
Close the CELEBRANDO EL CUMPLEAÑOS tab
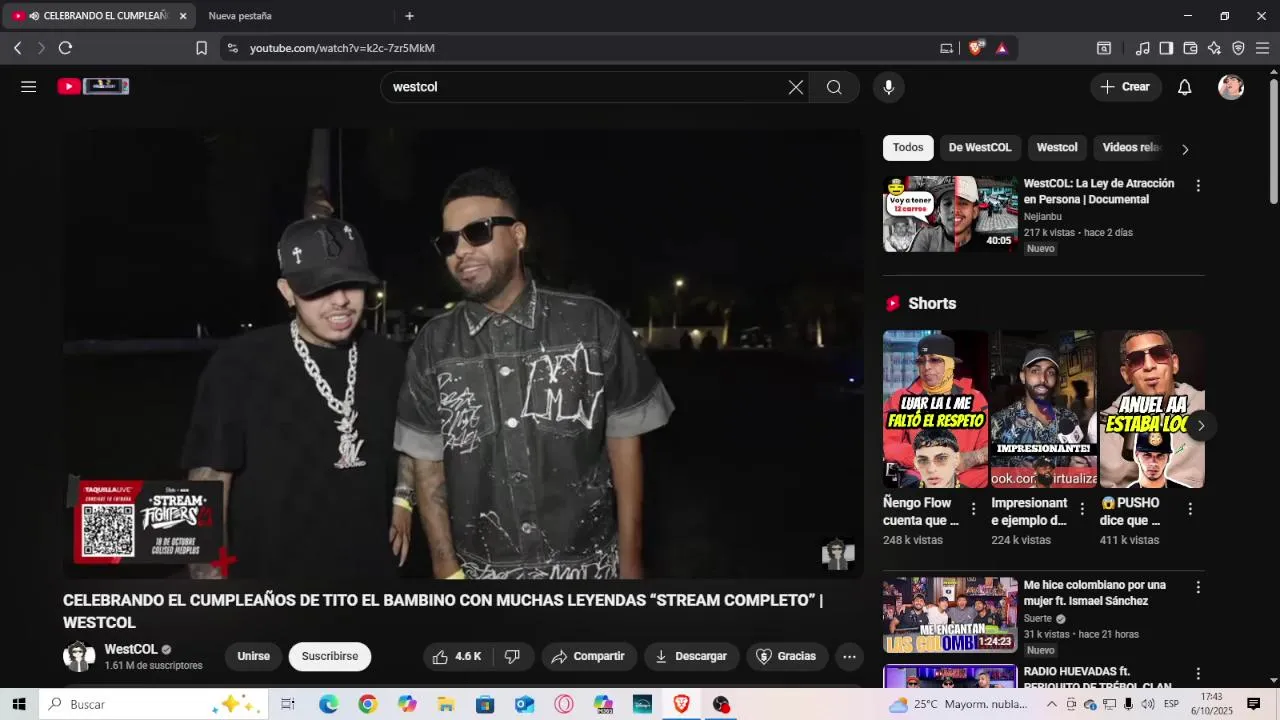click(183, 16)
